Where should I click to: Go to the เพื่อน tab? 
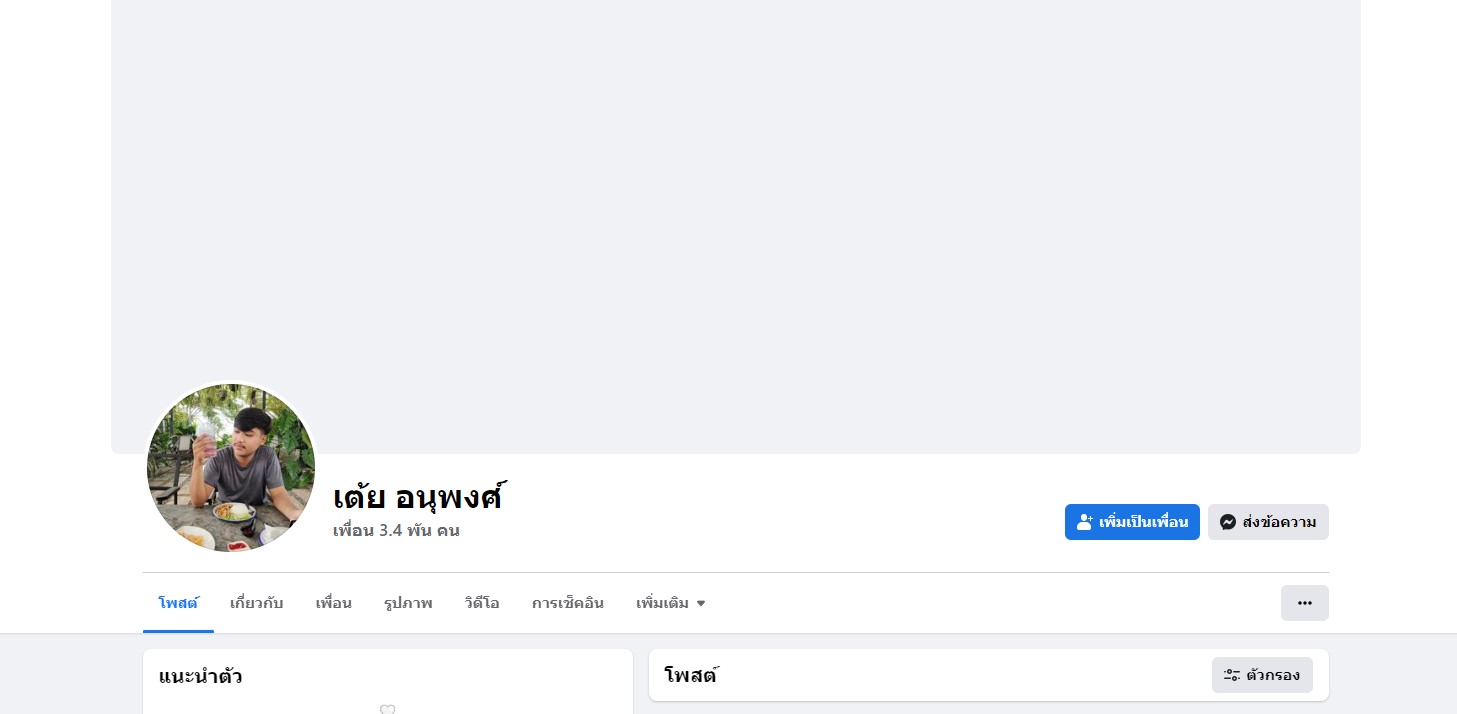point(334,603)
